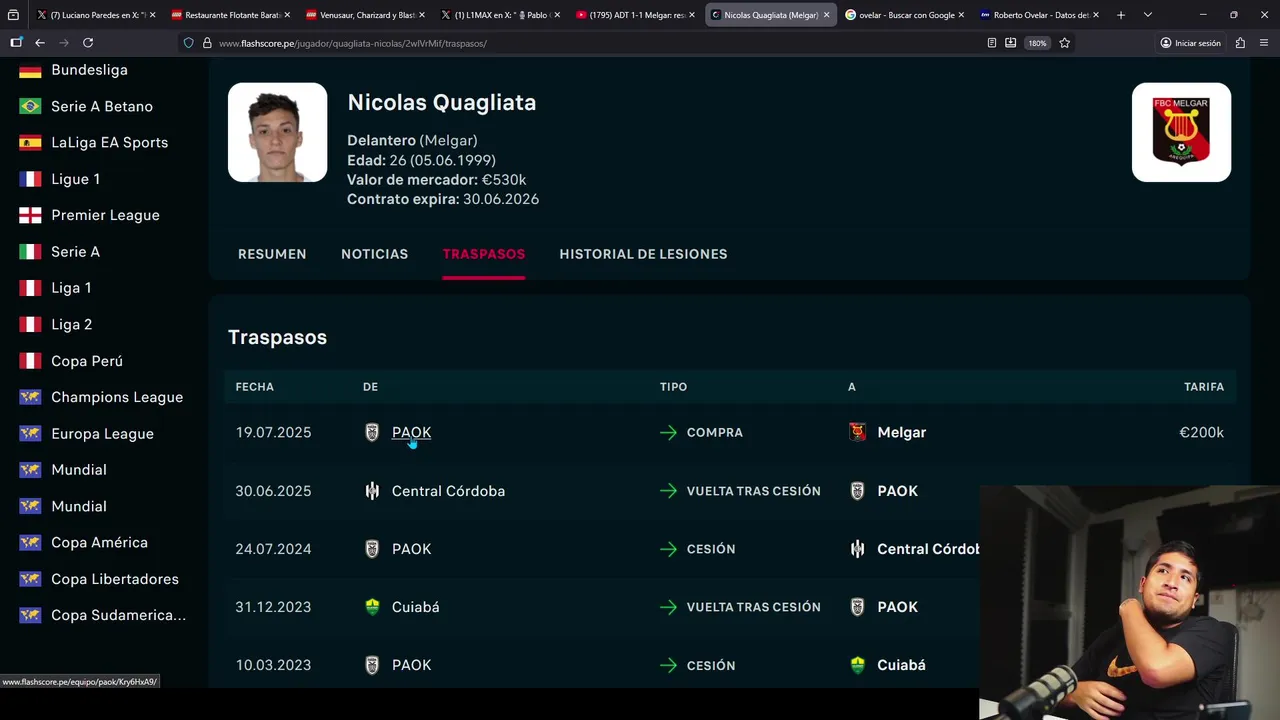Click the Peru flag beside Liga 1
1280x720 pixels.
point(30,288)
